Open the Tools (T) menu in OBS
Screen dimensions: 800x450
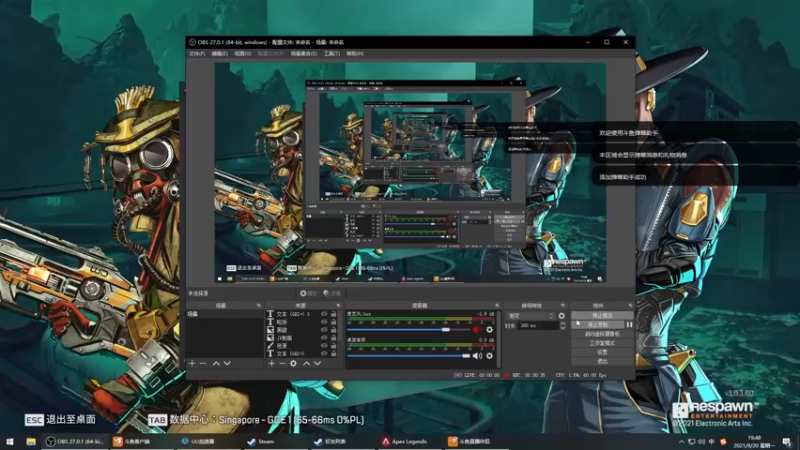(332, 54)
